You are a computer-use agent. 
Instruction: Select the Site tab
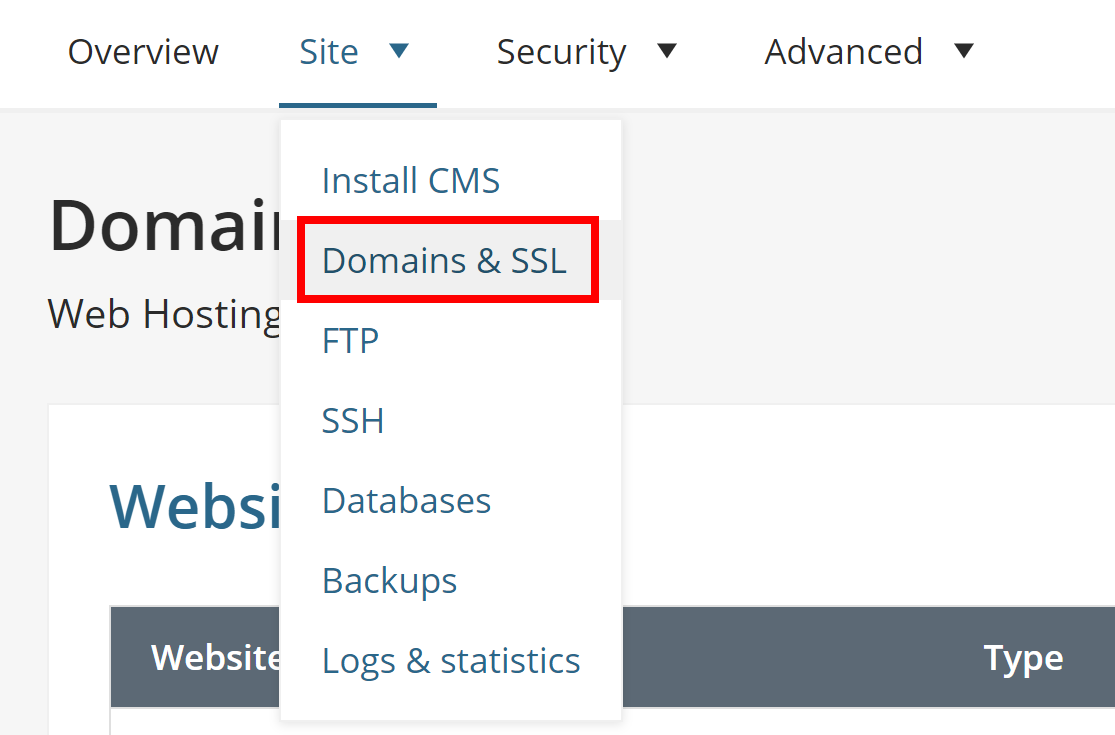coord(329,52)
